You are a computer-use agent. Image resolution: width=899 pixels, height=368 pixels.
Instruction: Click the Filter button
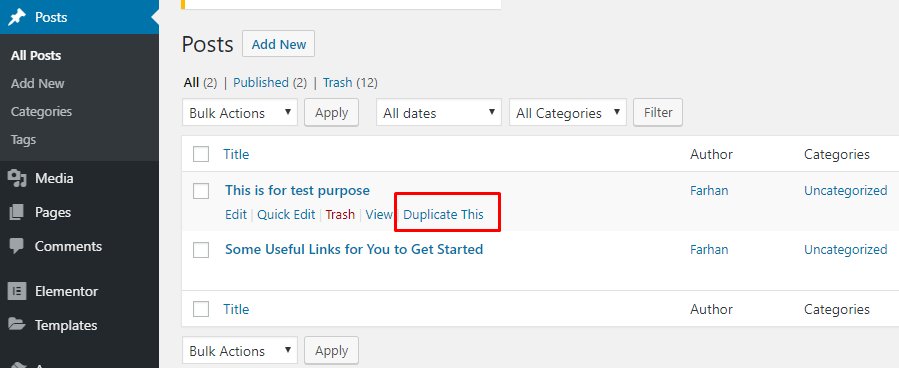tap(658, 112)
